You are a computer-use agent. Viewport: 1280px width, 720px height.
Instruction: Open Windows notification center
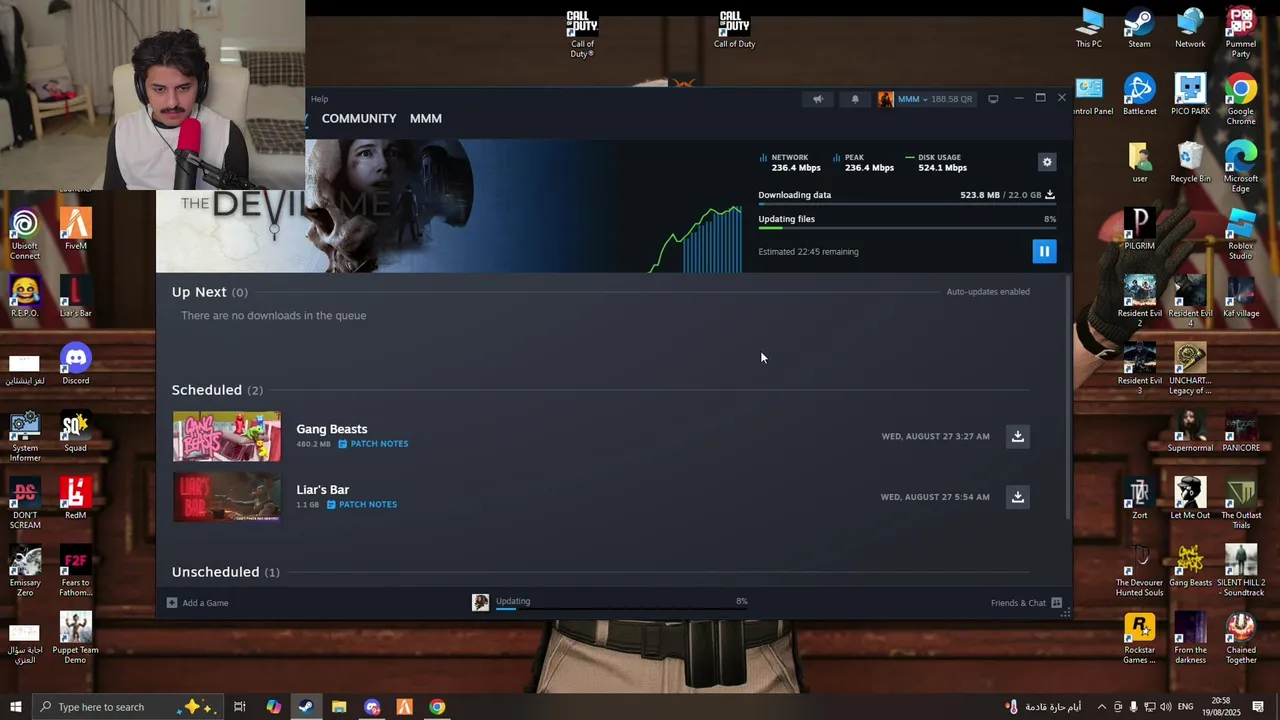(1259, 707)
